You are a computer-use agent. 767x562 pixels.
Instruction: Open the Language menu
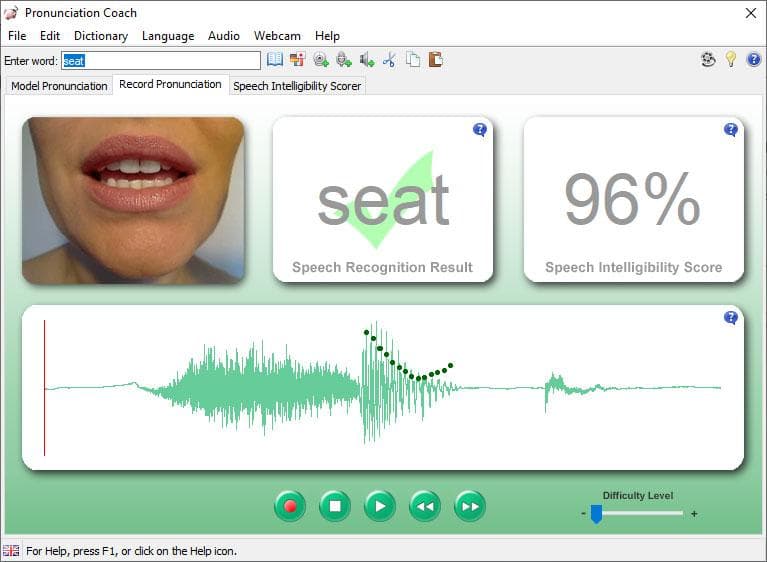[168, 36]
